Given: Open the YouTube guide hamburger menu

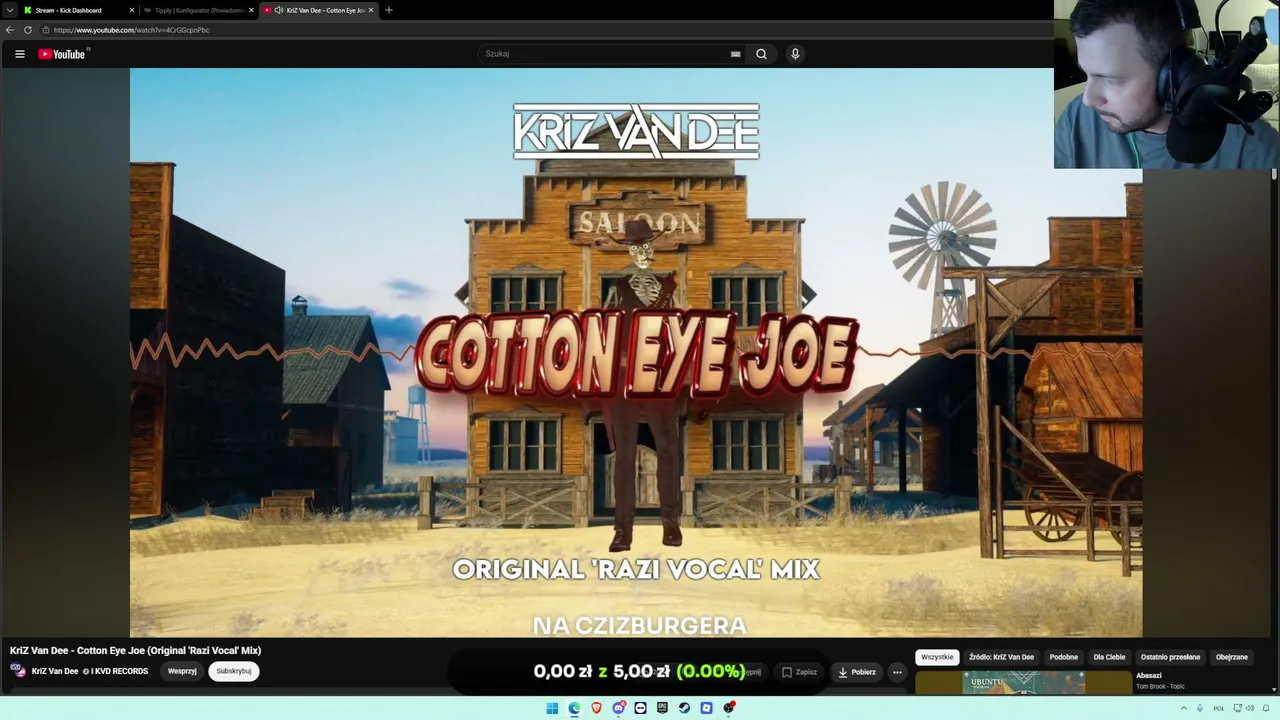Looking at the screenshot, I should click(20, 54).
